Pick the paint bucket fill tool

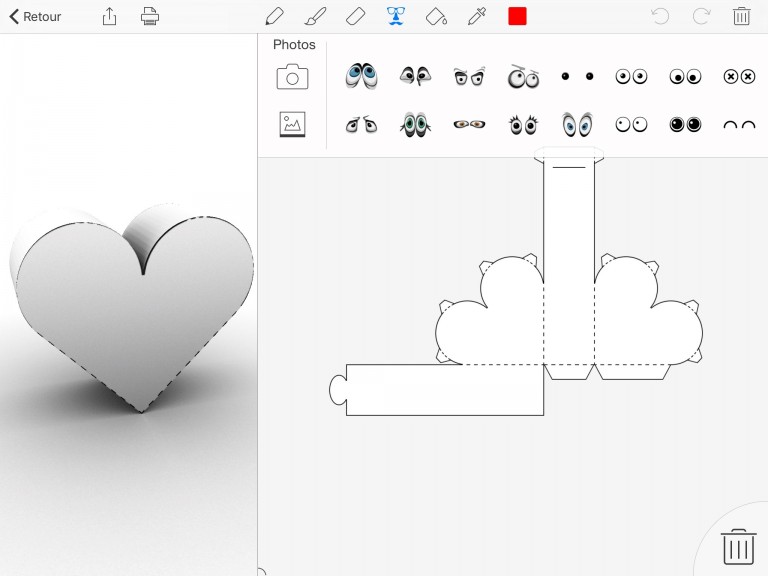(436, 16)
